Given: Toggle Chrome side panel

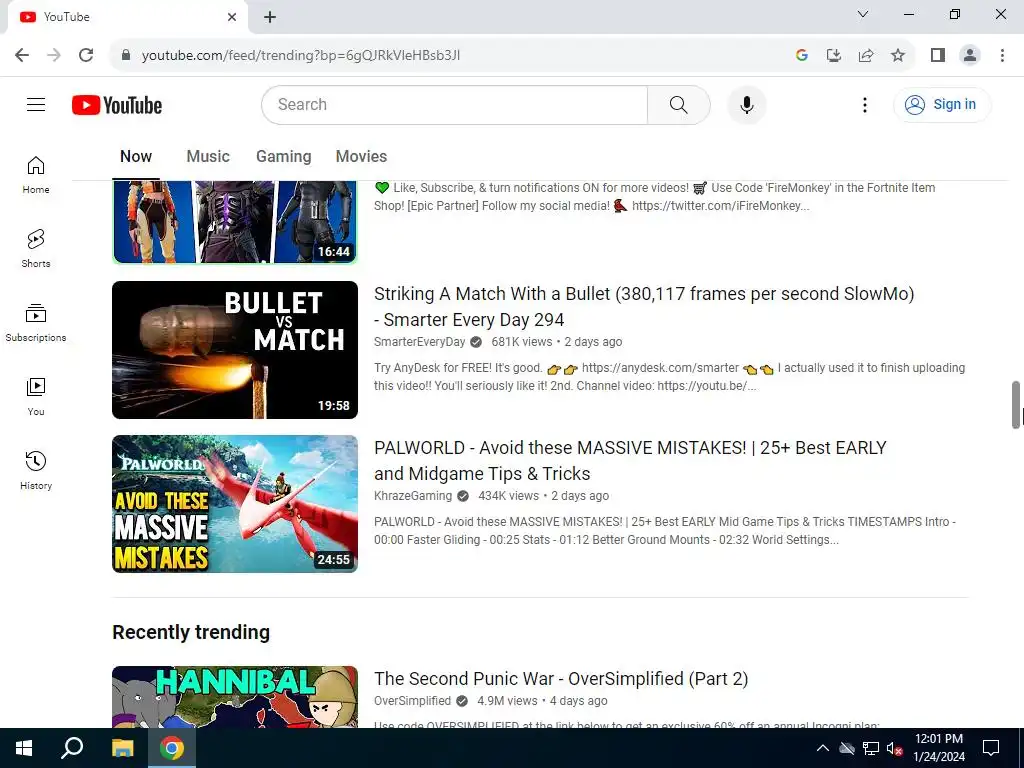Looking at the screenshot, I should coord(938,56).
